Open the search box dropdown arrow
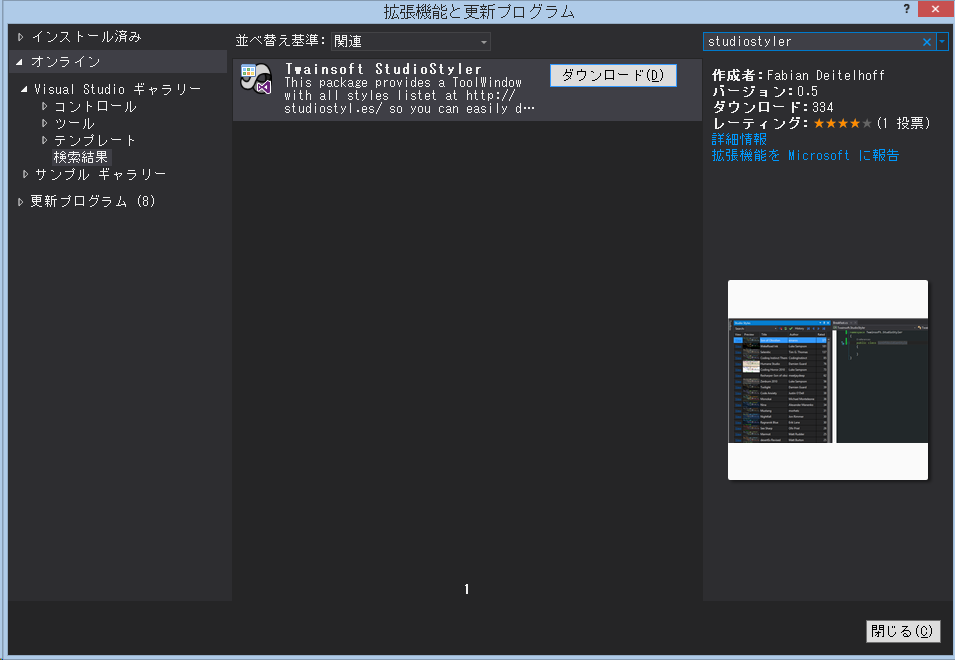 pos(942,41)
